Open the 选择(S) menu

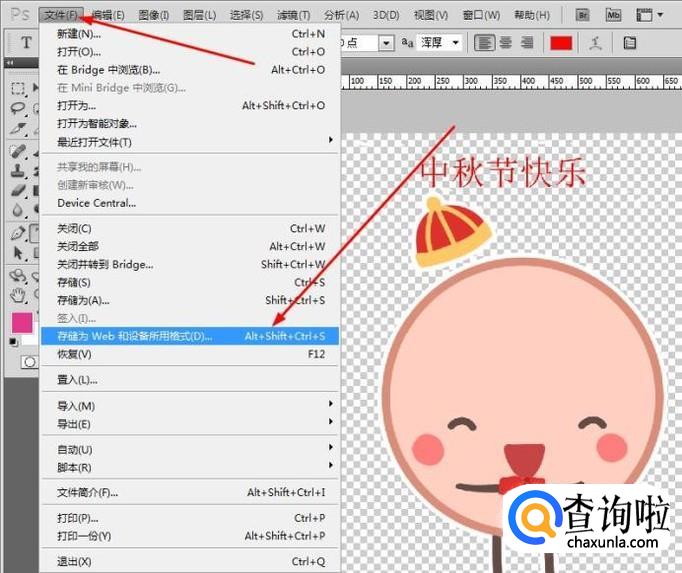246,15
